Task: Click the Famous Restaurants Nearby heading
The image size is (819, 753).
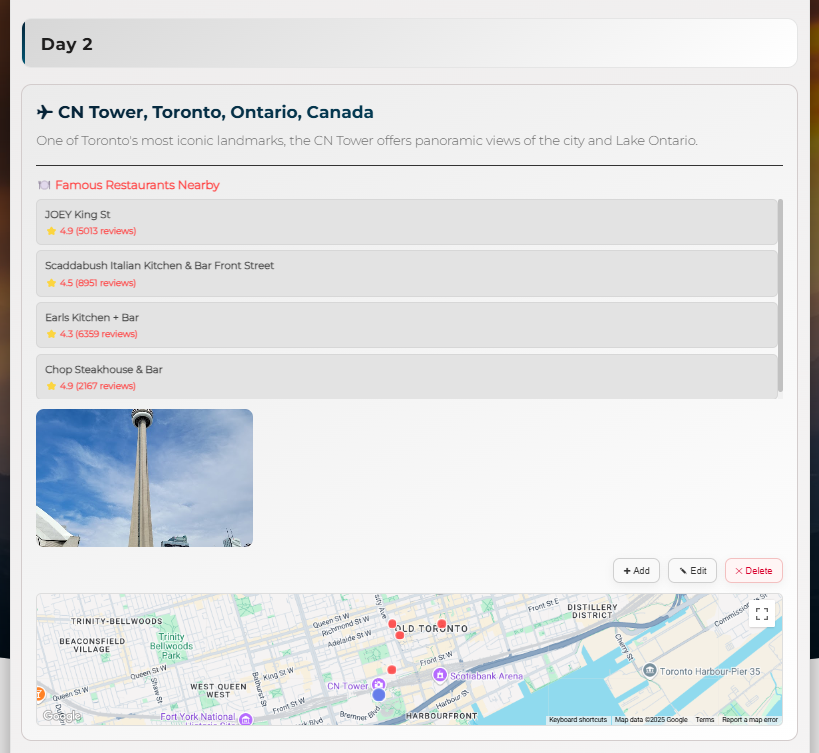Action: tap(137, 185)
